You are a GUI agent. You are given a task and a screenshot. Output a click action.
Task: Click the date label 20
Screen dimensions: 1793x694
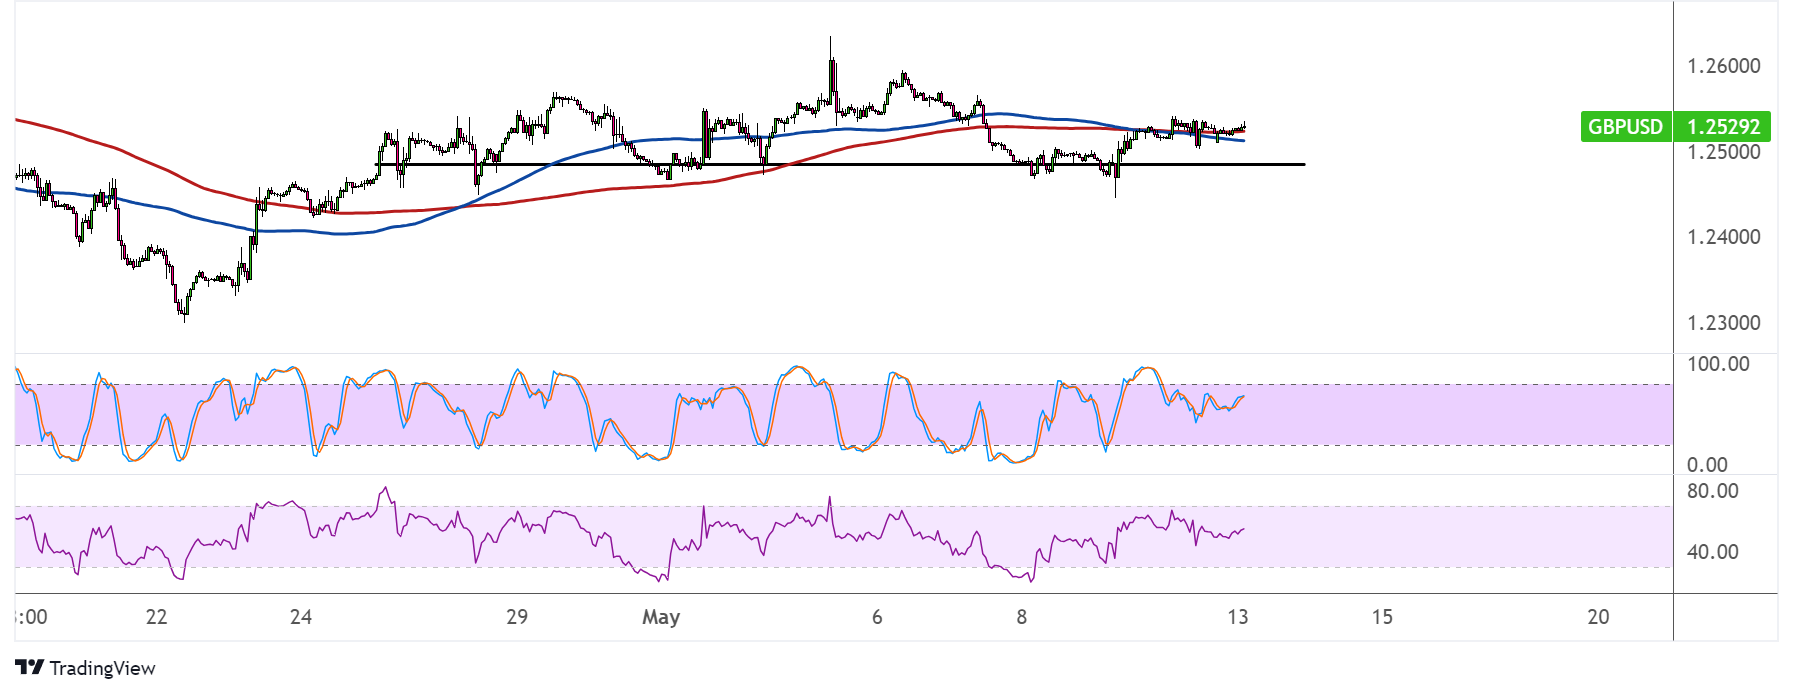click(x=1598, y=617)
